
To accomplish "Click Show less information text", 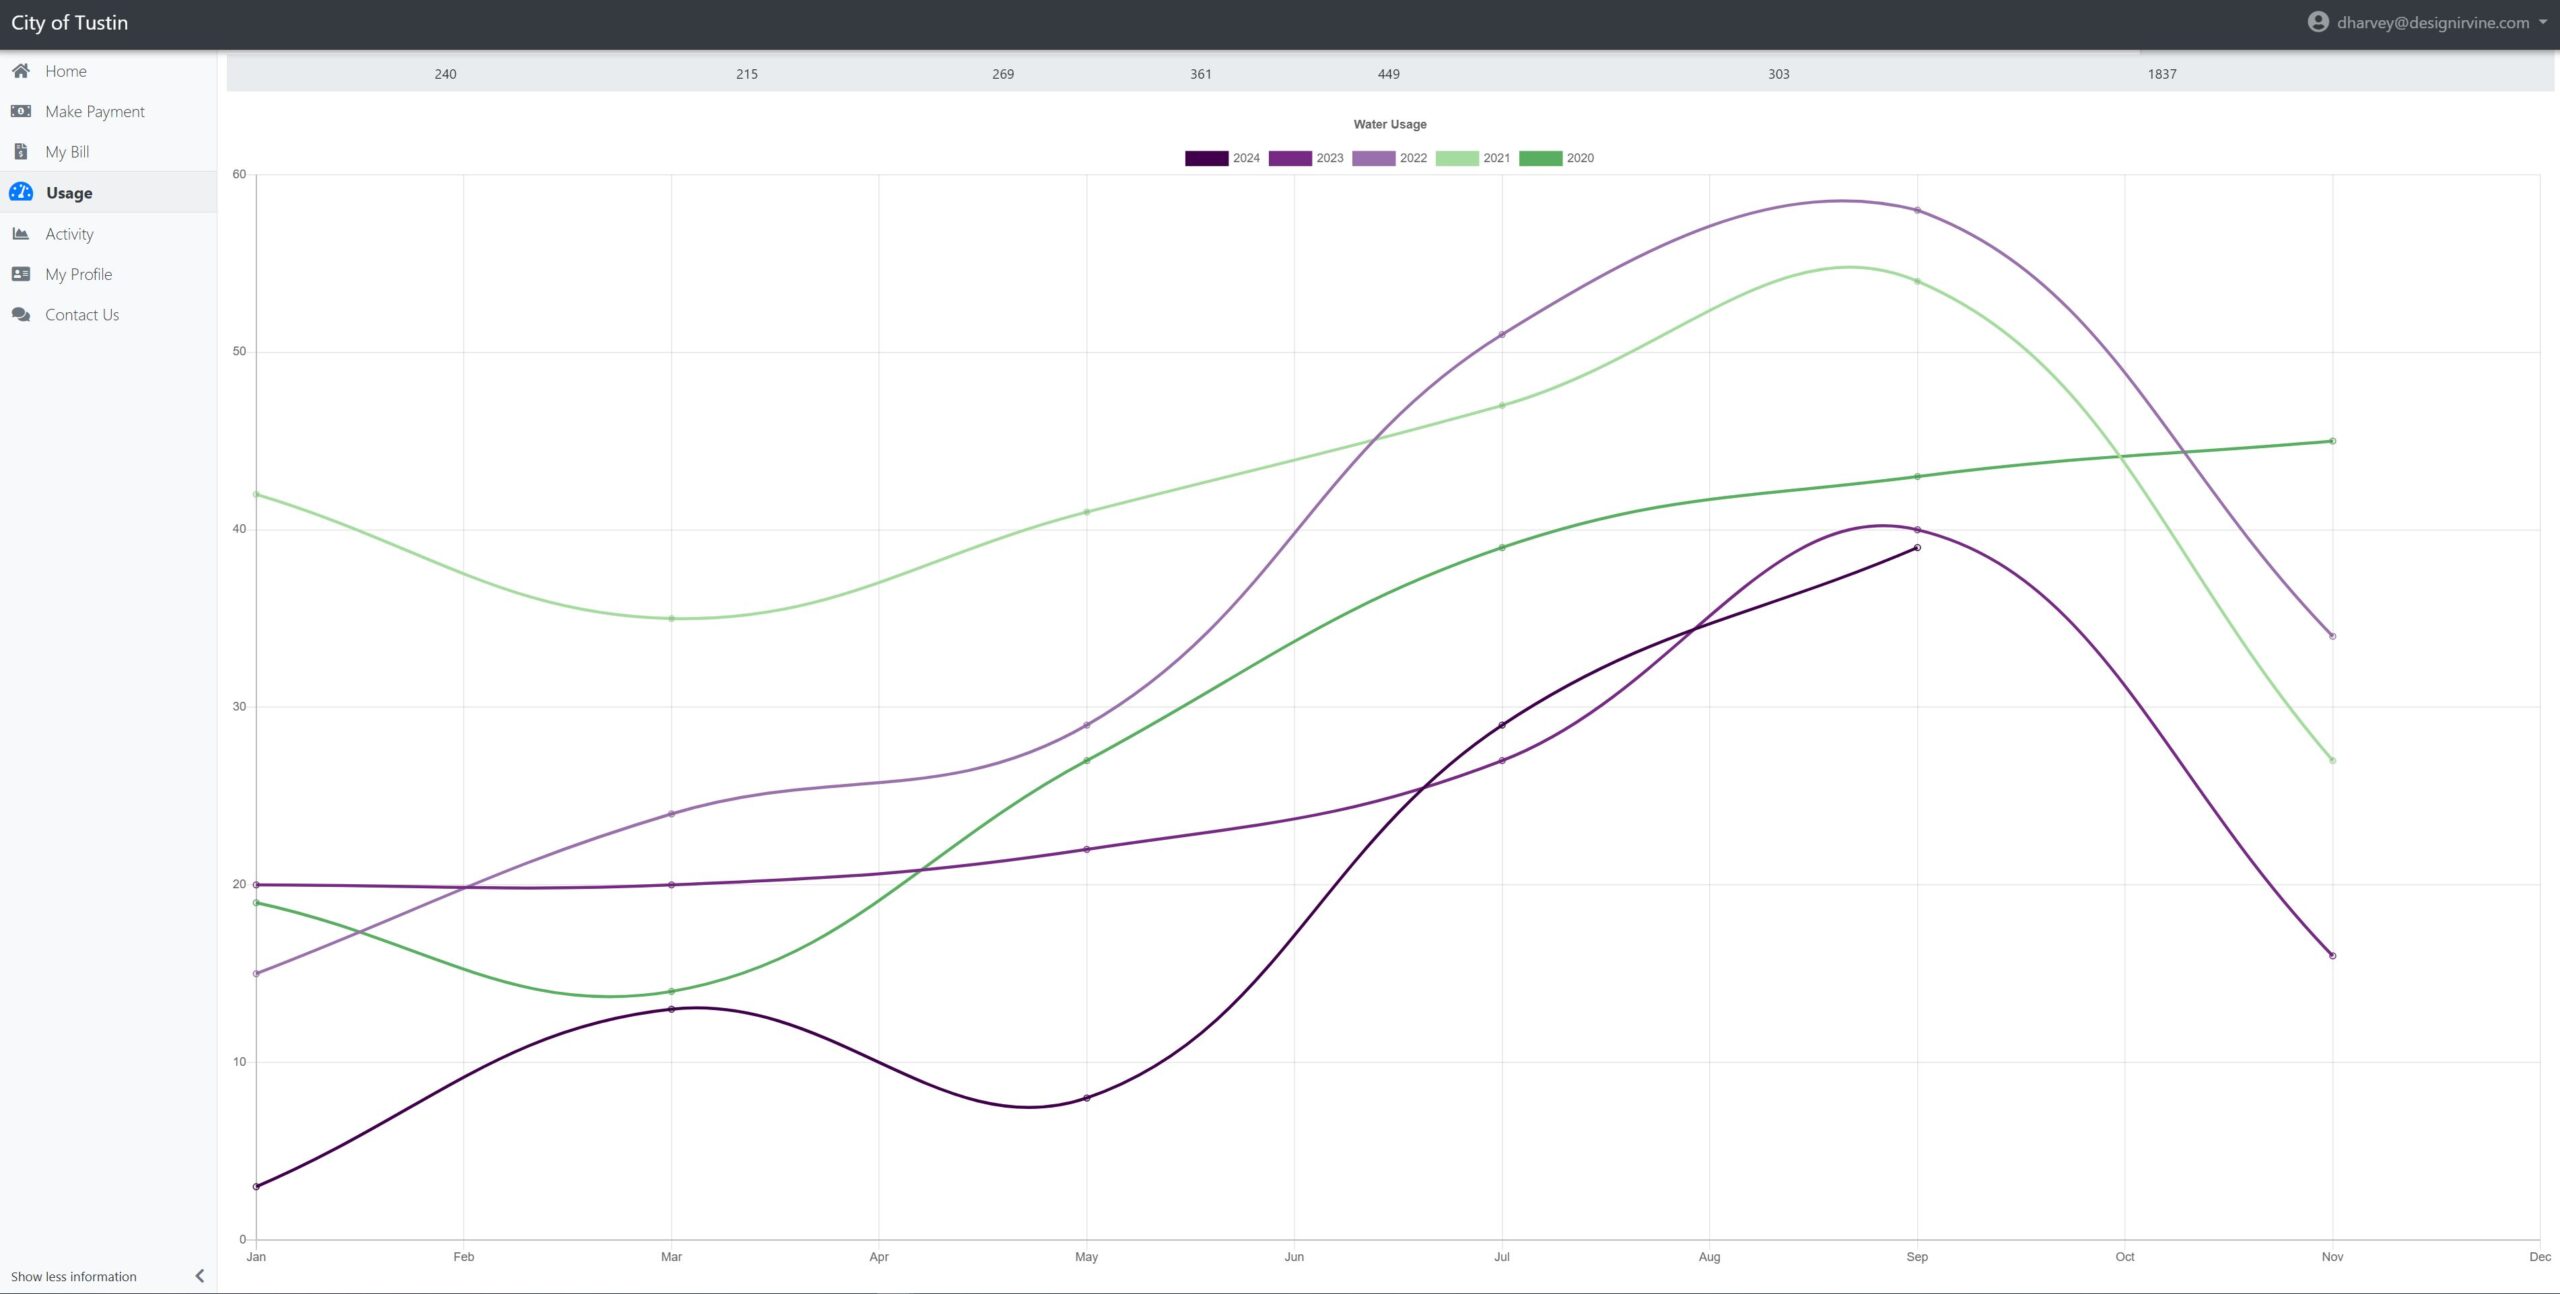I will pos(74,1277).
